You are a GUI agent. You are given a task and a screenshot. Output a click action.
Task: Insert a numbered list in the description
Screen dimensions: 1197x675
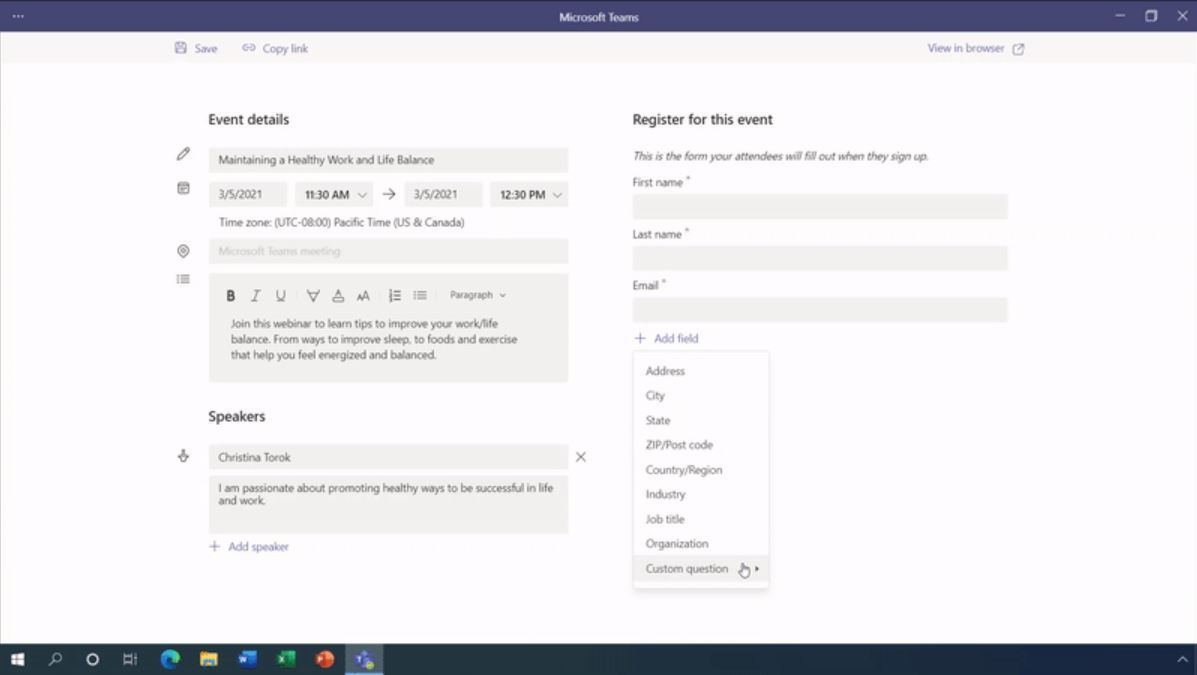click(394, 295)
